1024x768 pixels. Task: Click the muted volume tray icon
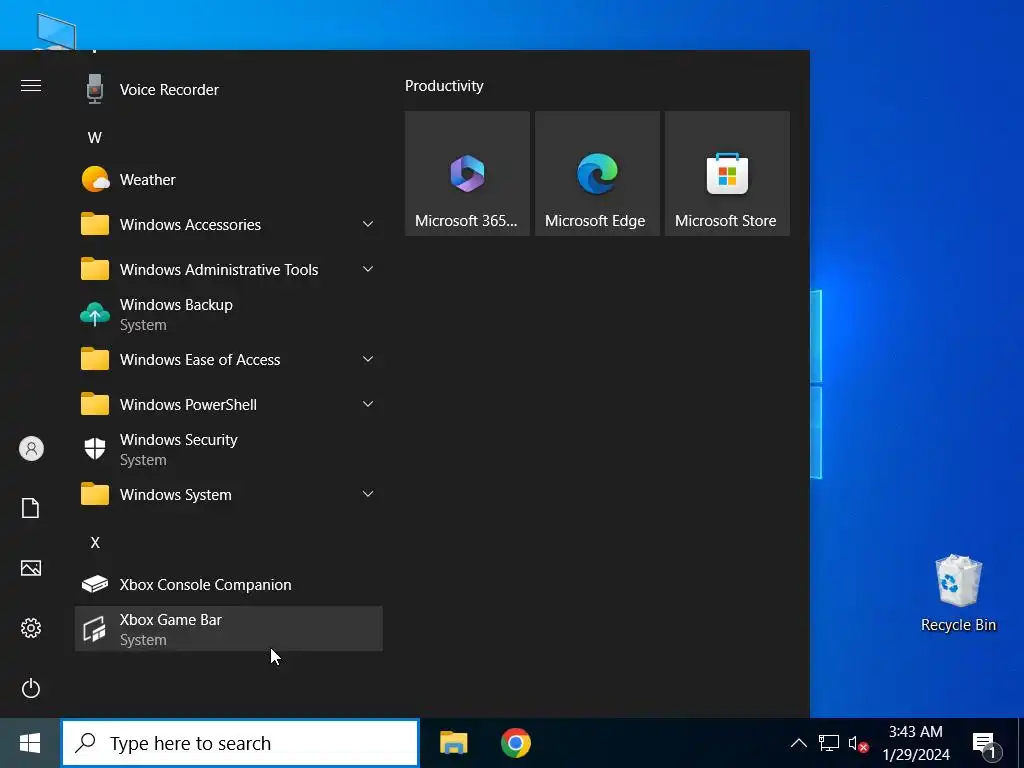(858, 744)
